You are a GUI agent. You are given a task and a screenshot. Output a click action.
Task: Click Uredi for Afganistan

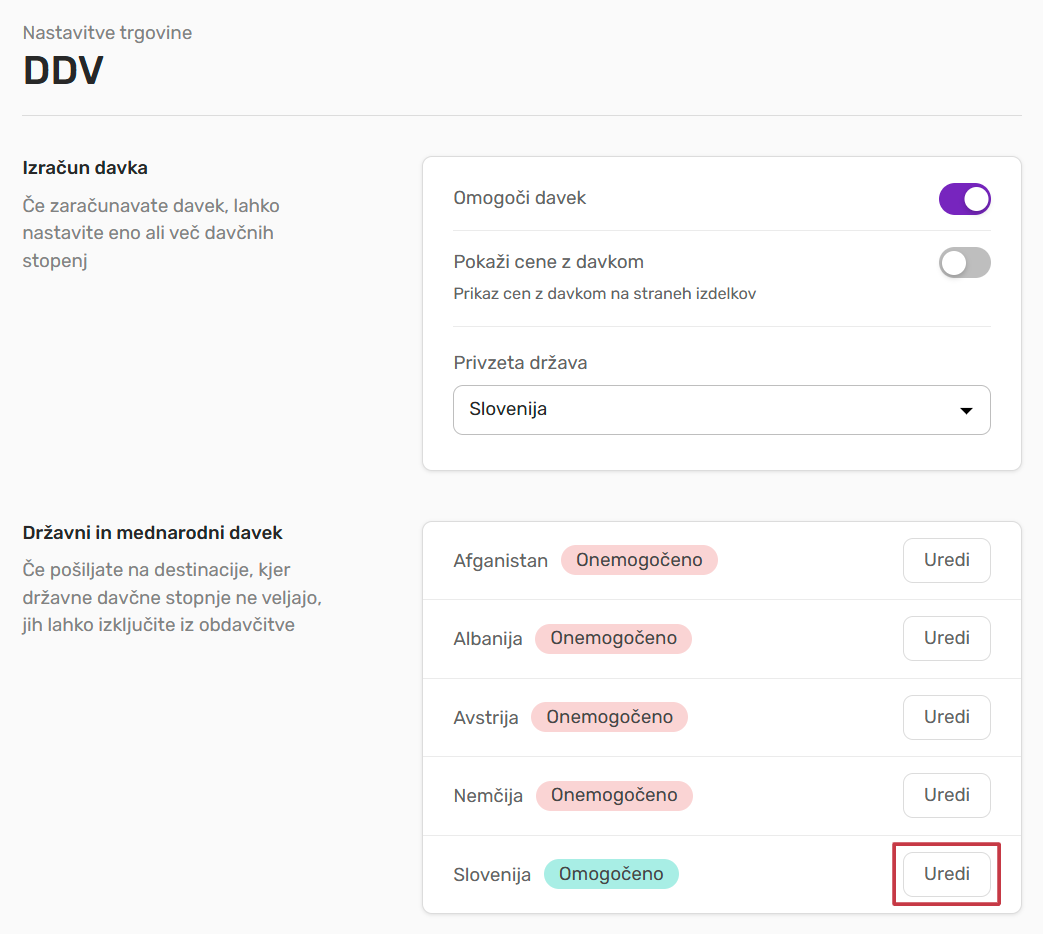click(x=946, y=560)
